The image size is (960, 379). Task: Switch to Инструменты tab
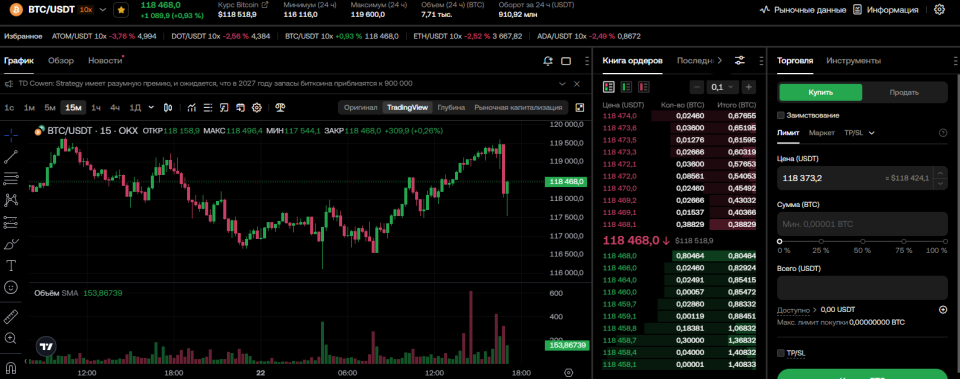click(x=853, y=61)
